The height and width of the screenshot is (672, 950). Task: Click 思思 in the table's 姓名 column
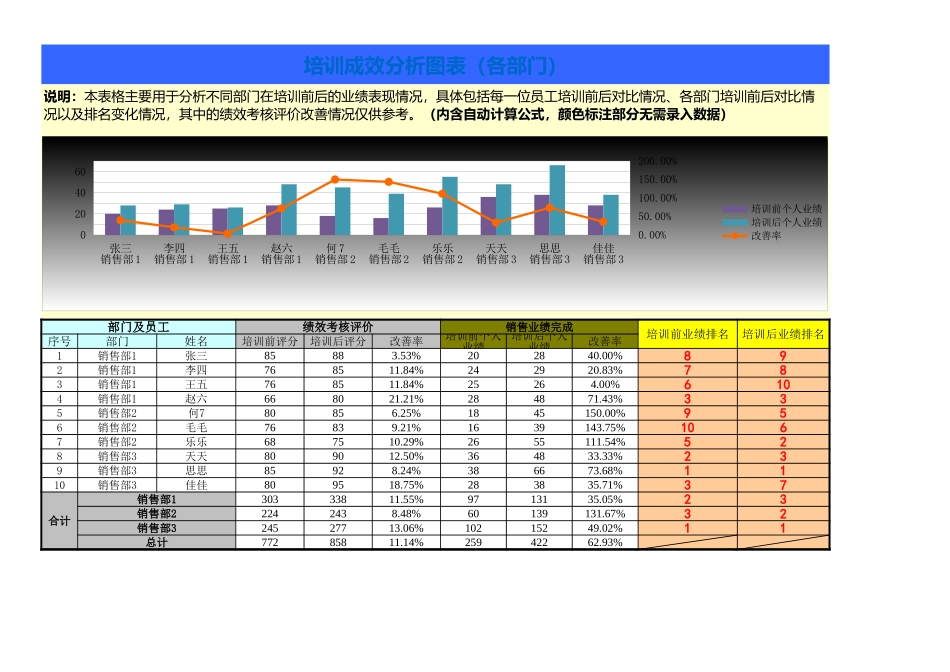196,471
